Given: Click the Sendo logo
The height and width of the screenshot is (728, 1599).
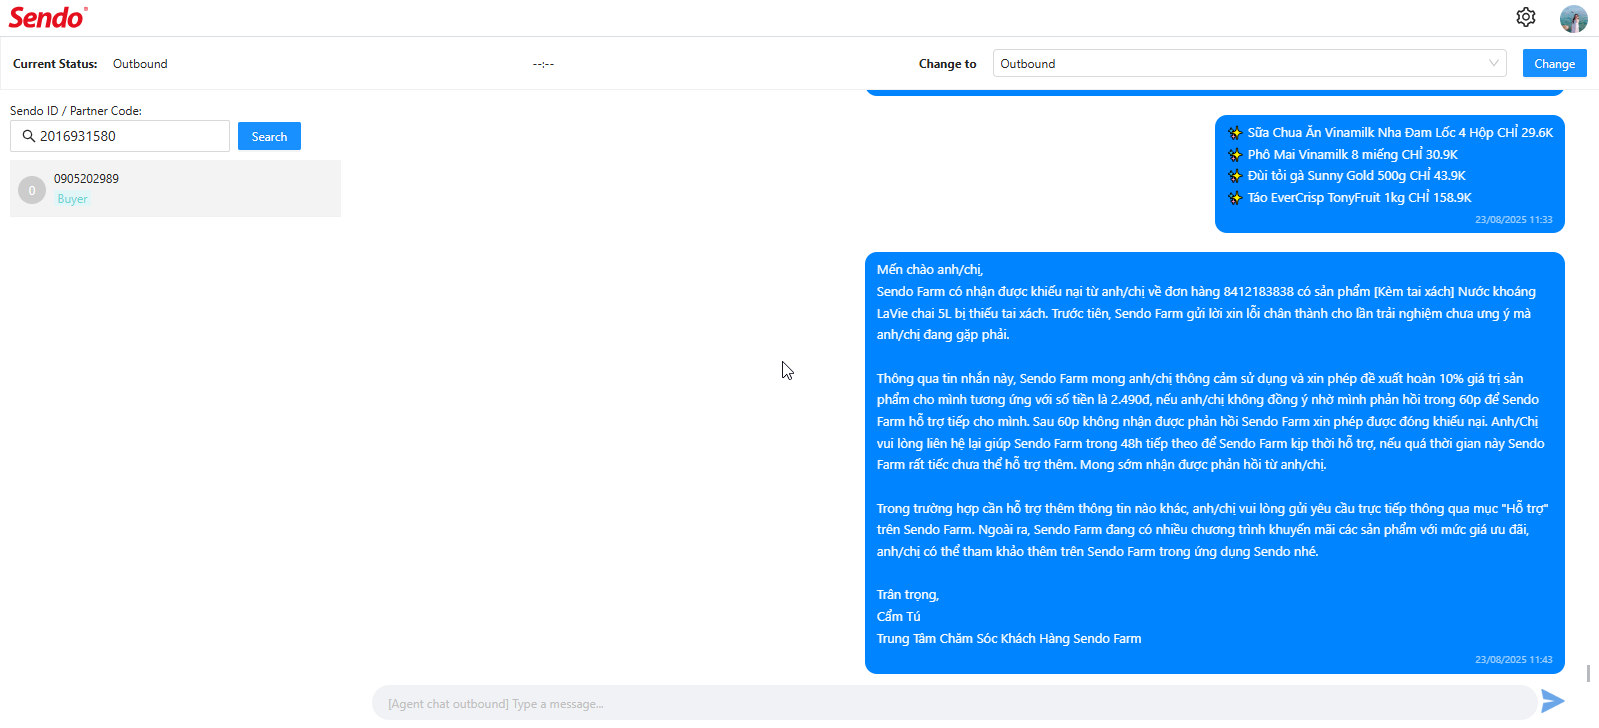Looking at the screenshot, I should click(x=48, y=17).
